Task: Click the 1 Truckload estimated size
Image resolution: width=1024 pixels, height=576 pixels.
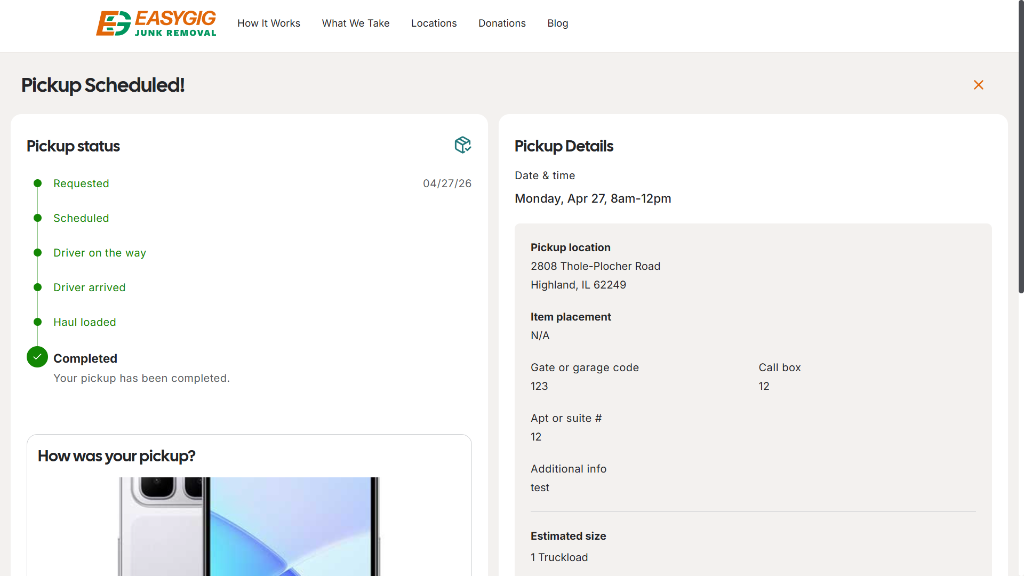Action: click(x=559, y=557)
